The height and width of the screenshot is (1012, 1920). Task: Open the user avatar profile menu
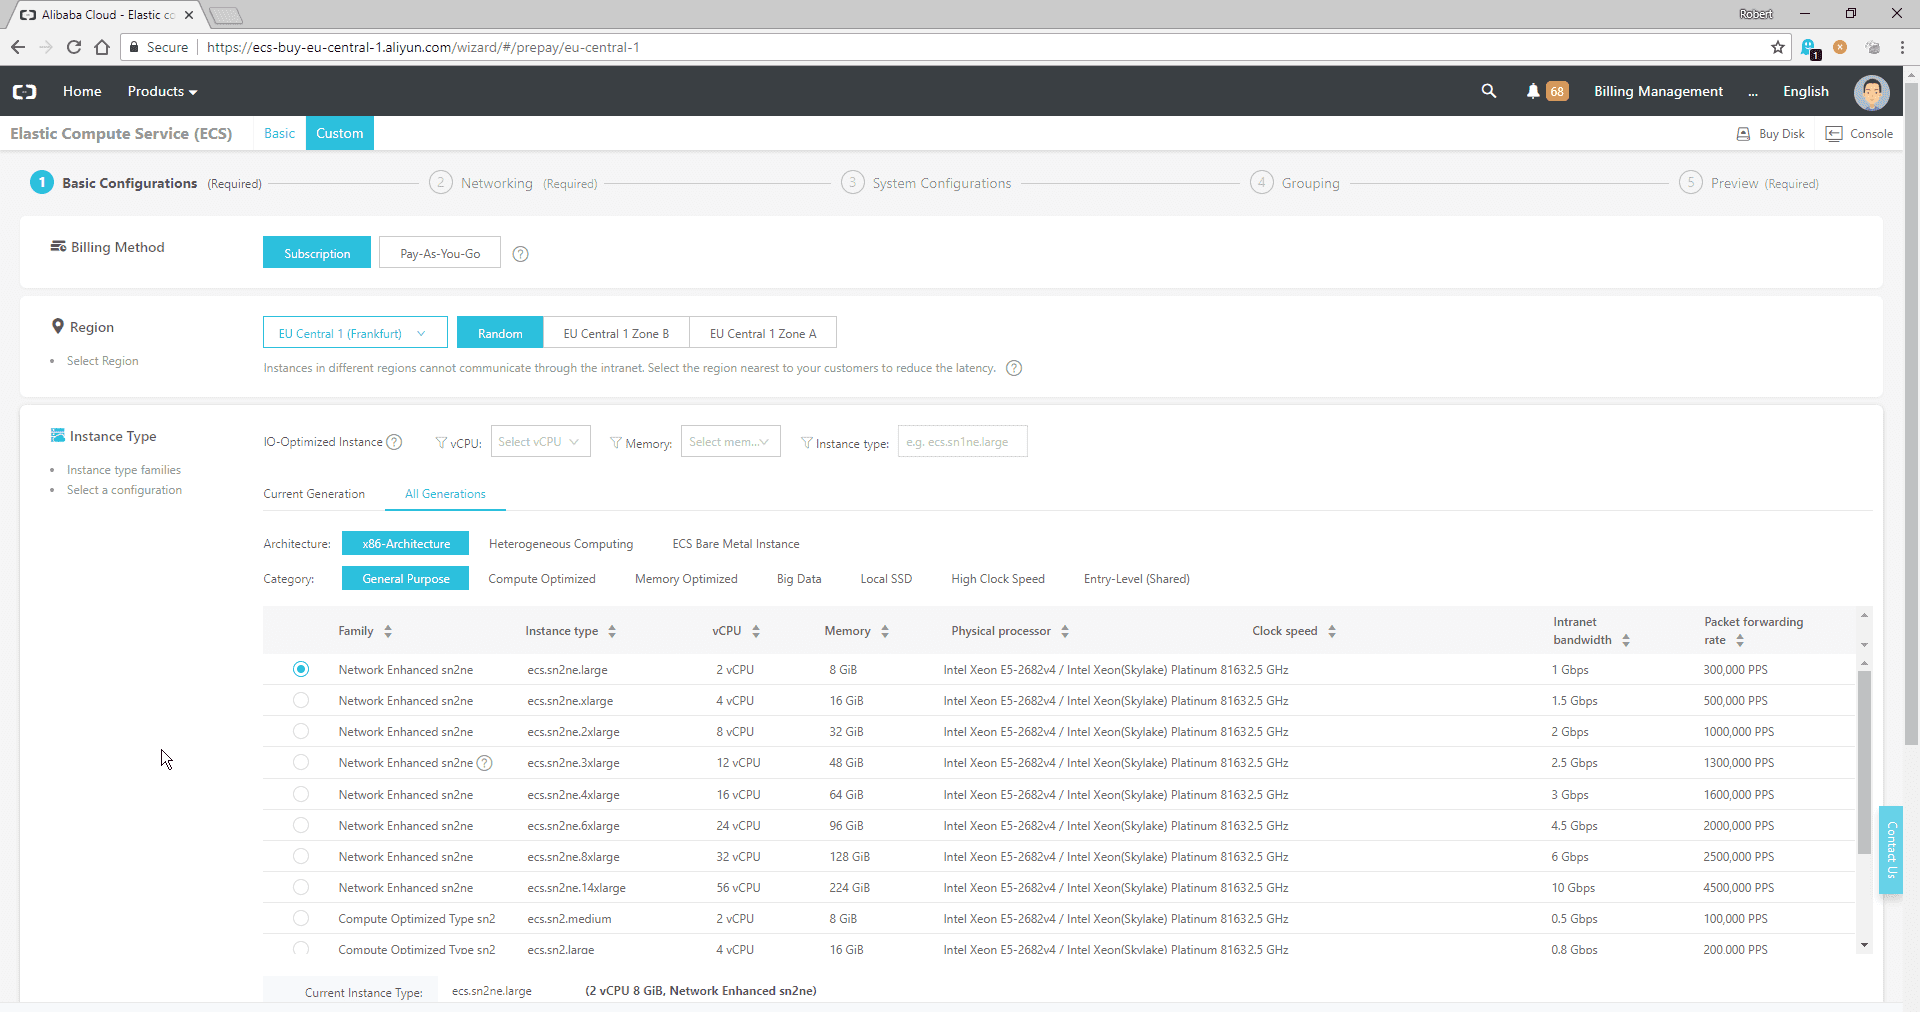[x=1871, y=92]
